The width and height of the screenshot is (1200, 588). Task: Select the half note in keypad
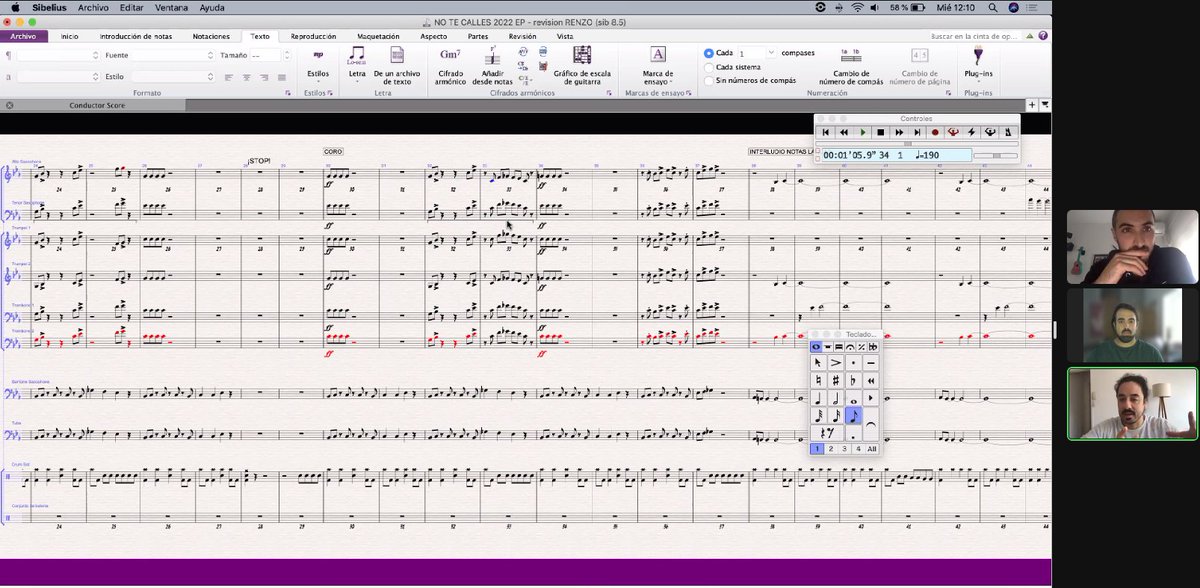[x=836, y=398]
